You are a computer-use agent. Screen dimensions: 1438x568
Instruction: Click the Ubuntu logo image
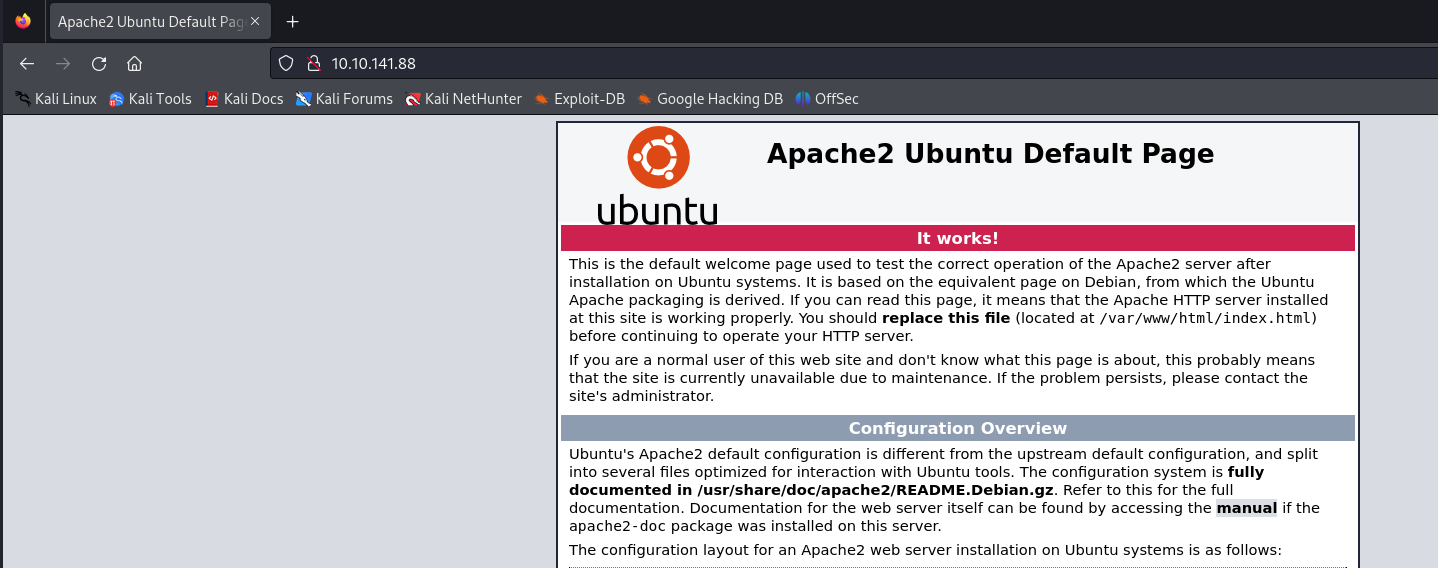click(x=657, y=176)
